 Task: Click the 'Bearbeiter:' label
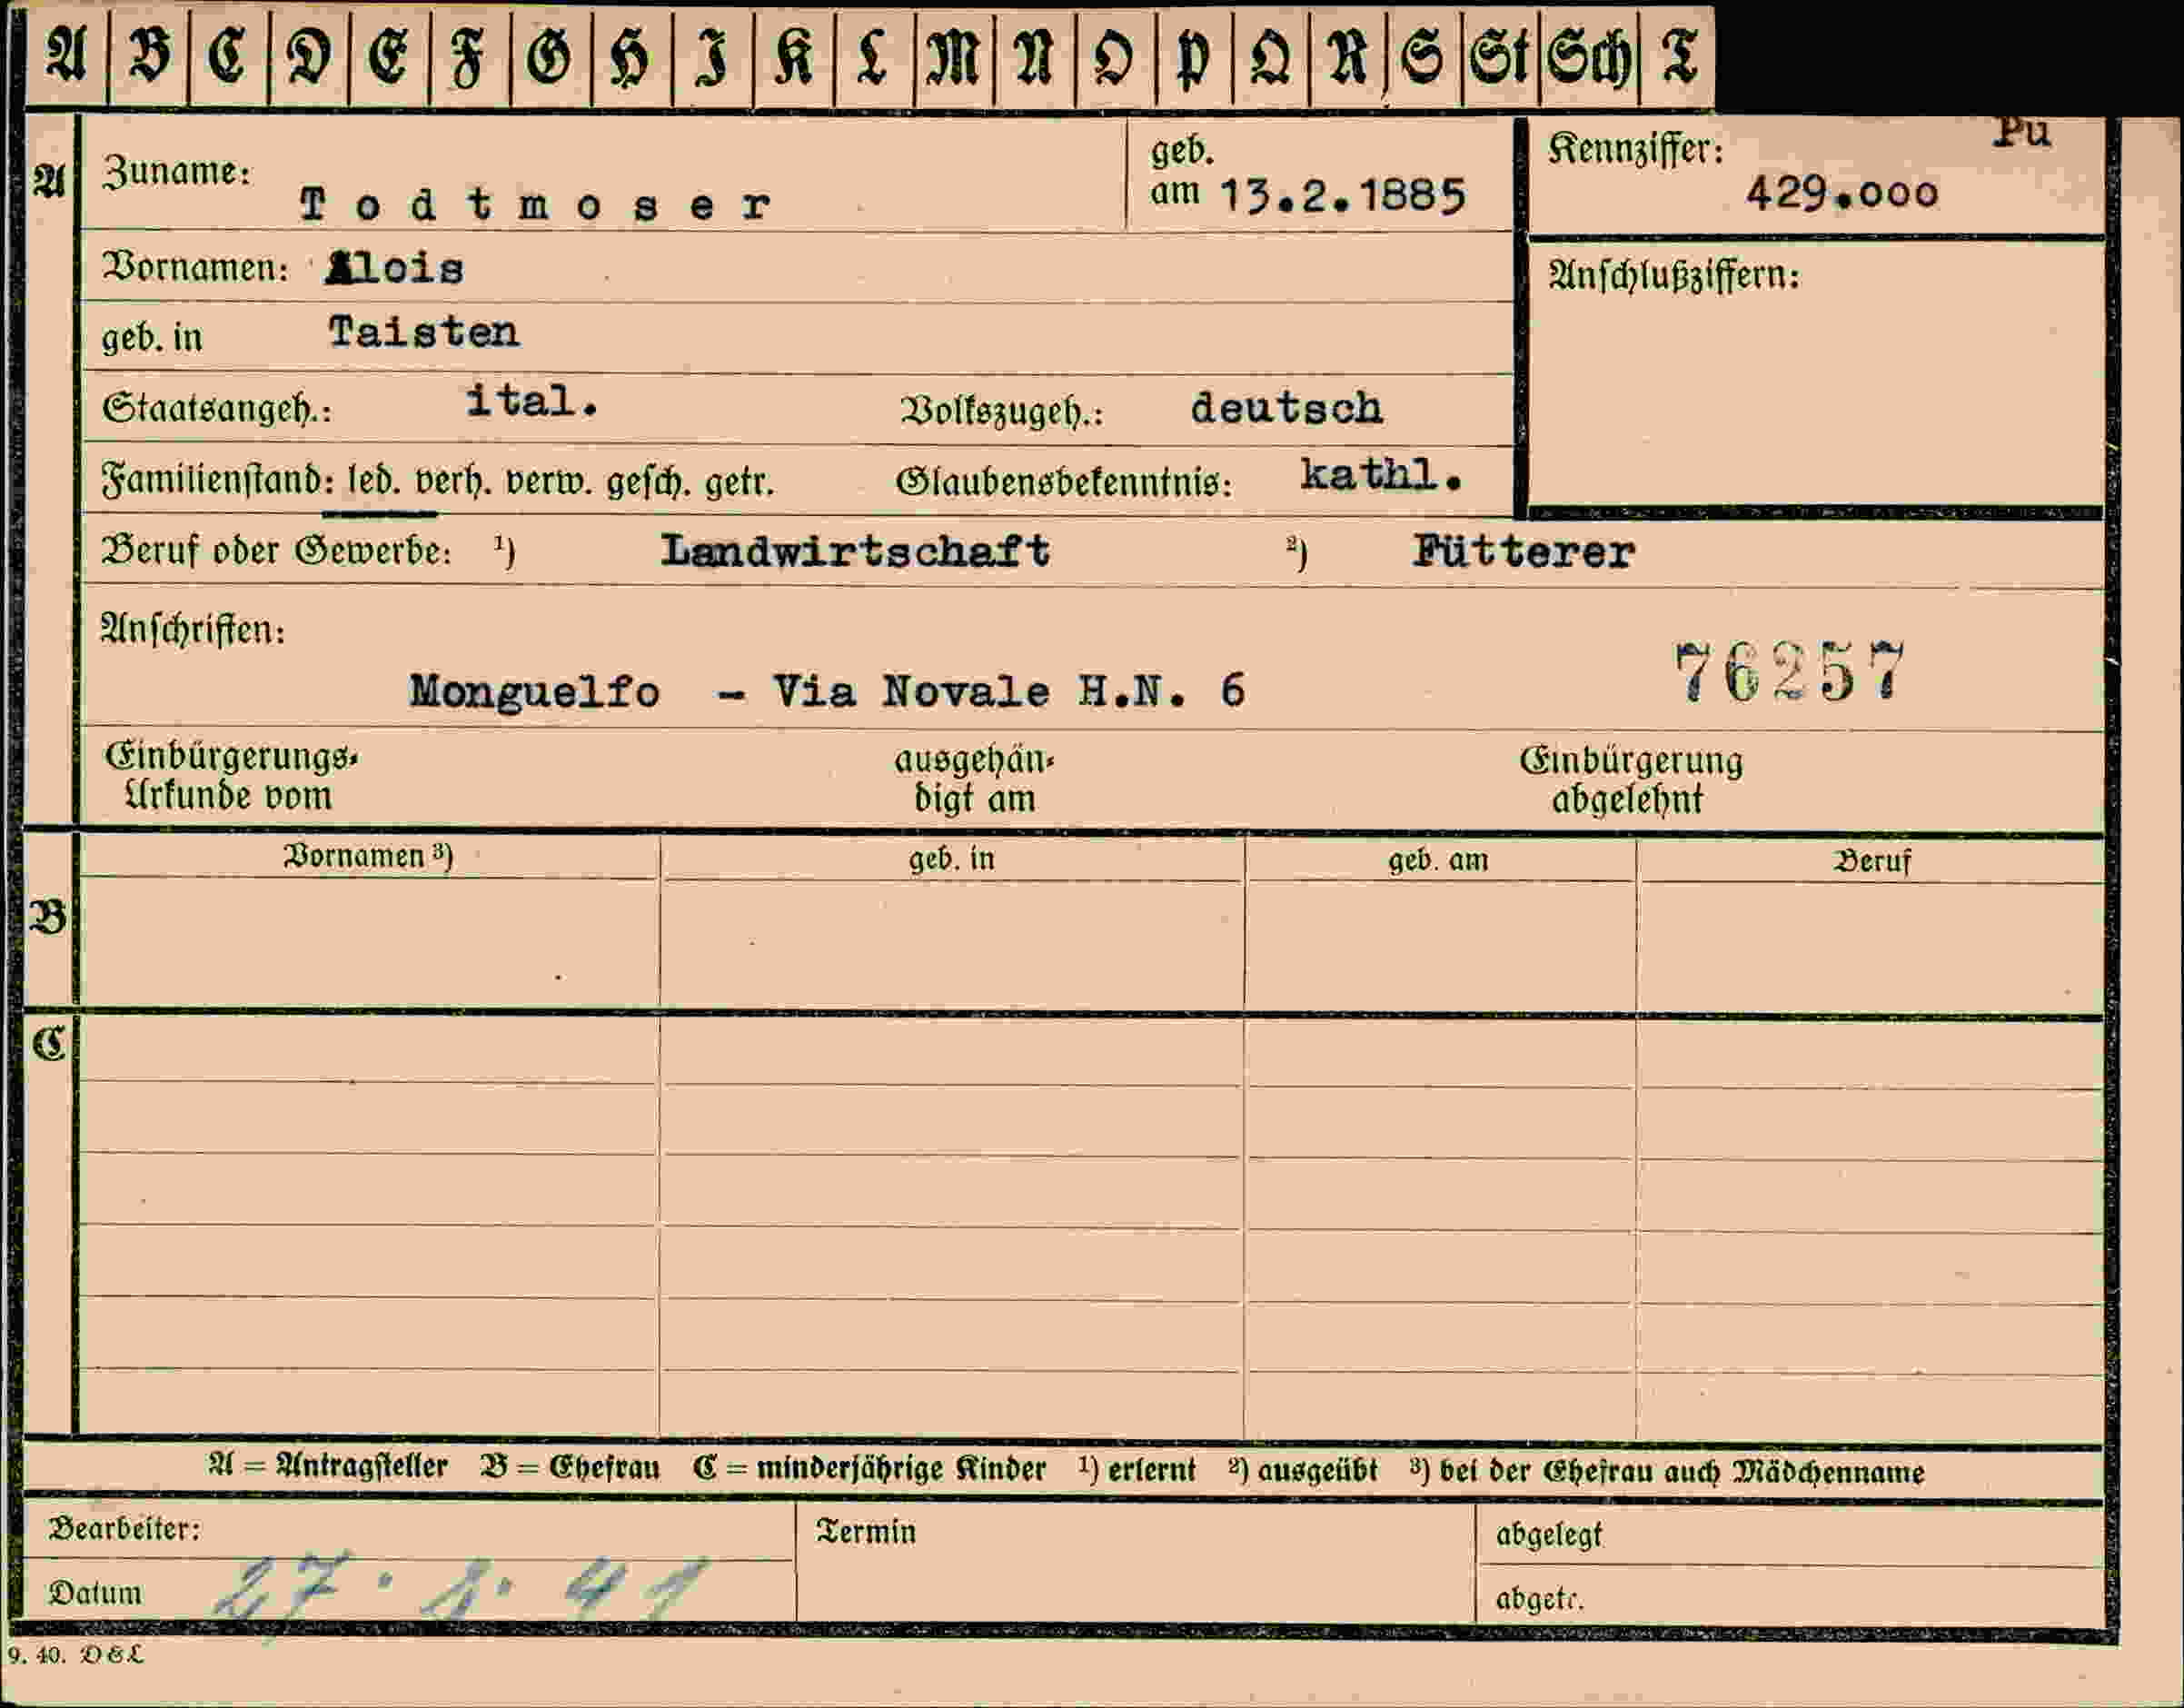tap(125, 1529)
